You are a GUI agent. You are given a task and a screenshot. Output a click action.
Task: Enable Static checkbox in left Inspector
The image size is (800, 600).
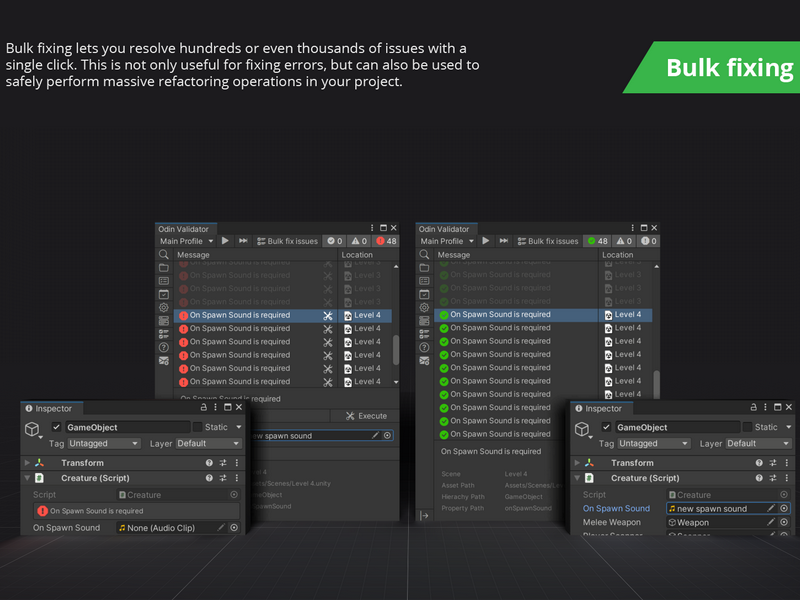[197, 427]
